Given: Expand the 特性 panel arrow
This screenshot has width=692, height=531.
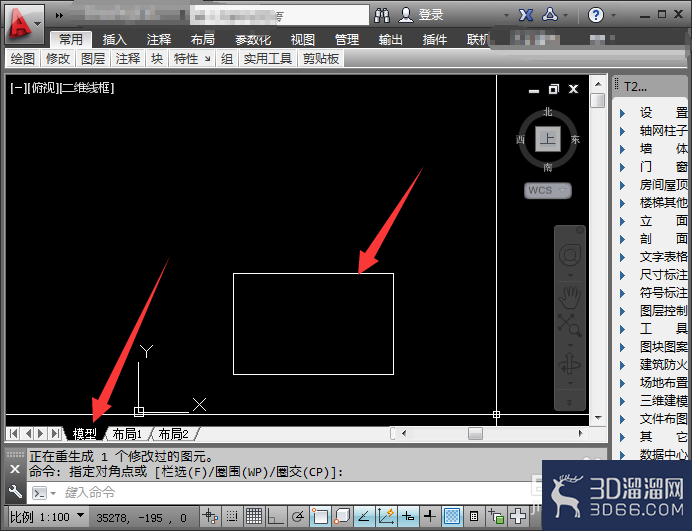Looking at the screenshot, I should pos(207,59).
